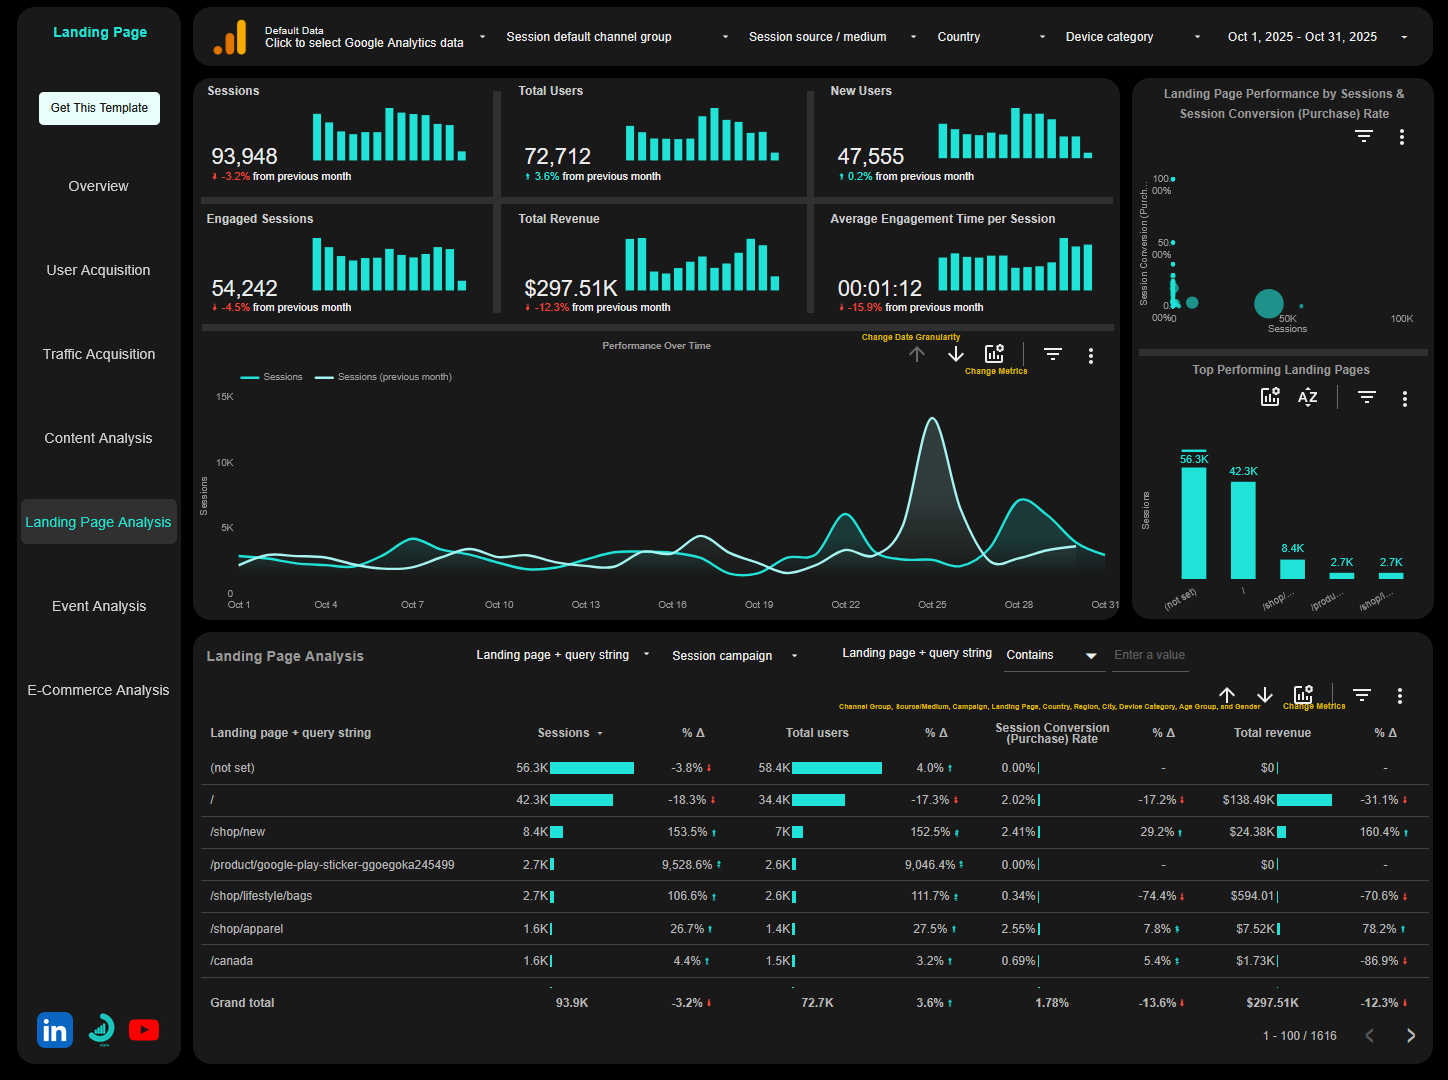Select Overview from the left navigation
1448x1080 pixels.
point(98,186)
